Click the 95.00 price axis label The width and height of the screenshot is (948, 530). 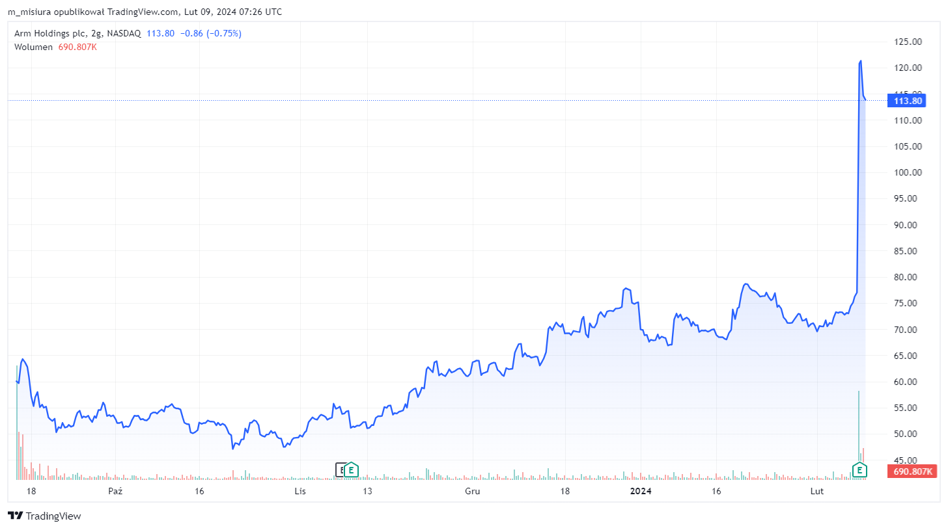(x=907, y=198)
